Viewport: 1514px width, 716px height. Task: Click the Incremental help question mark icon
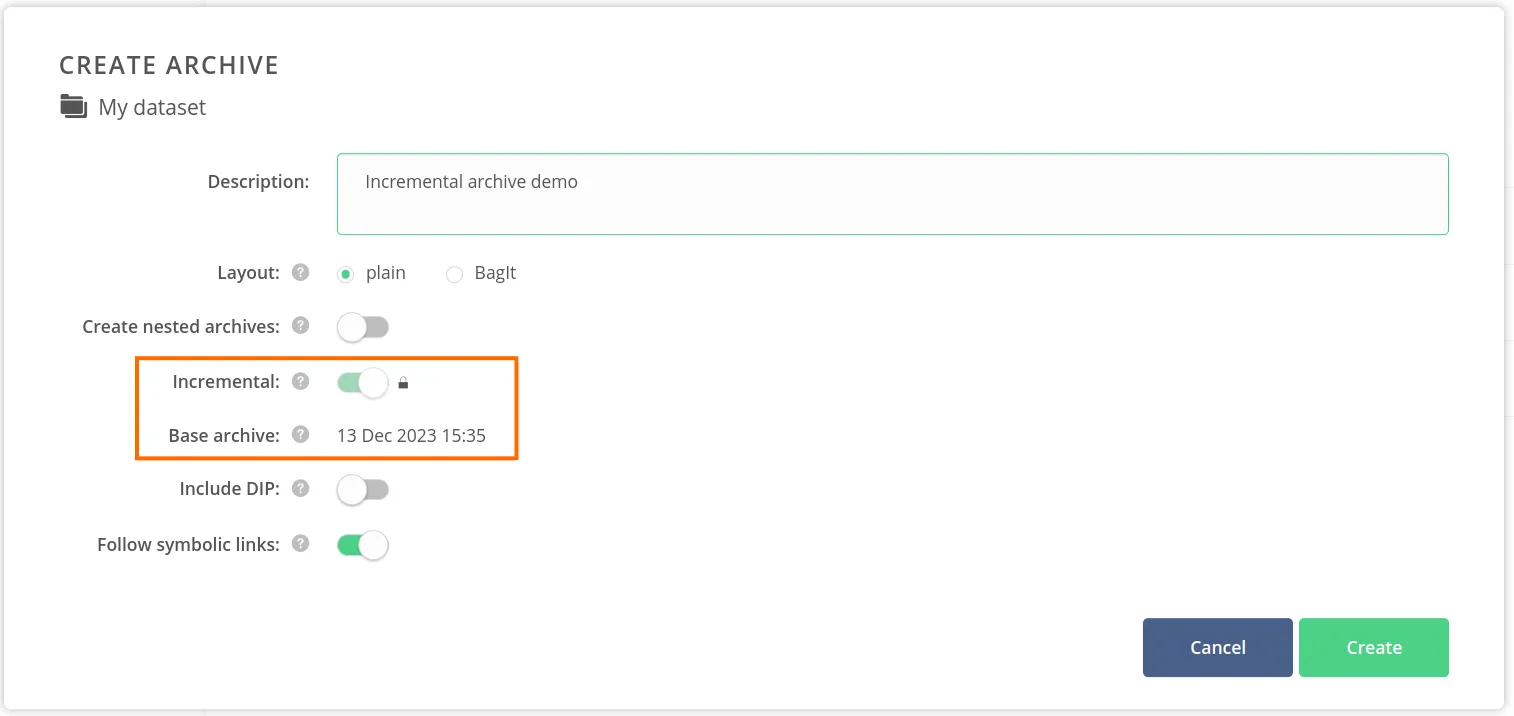(x=300, y=381)
